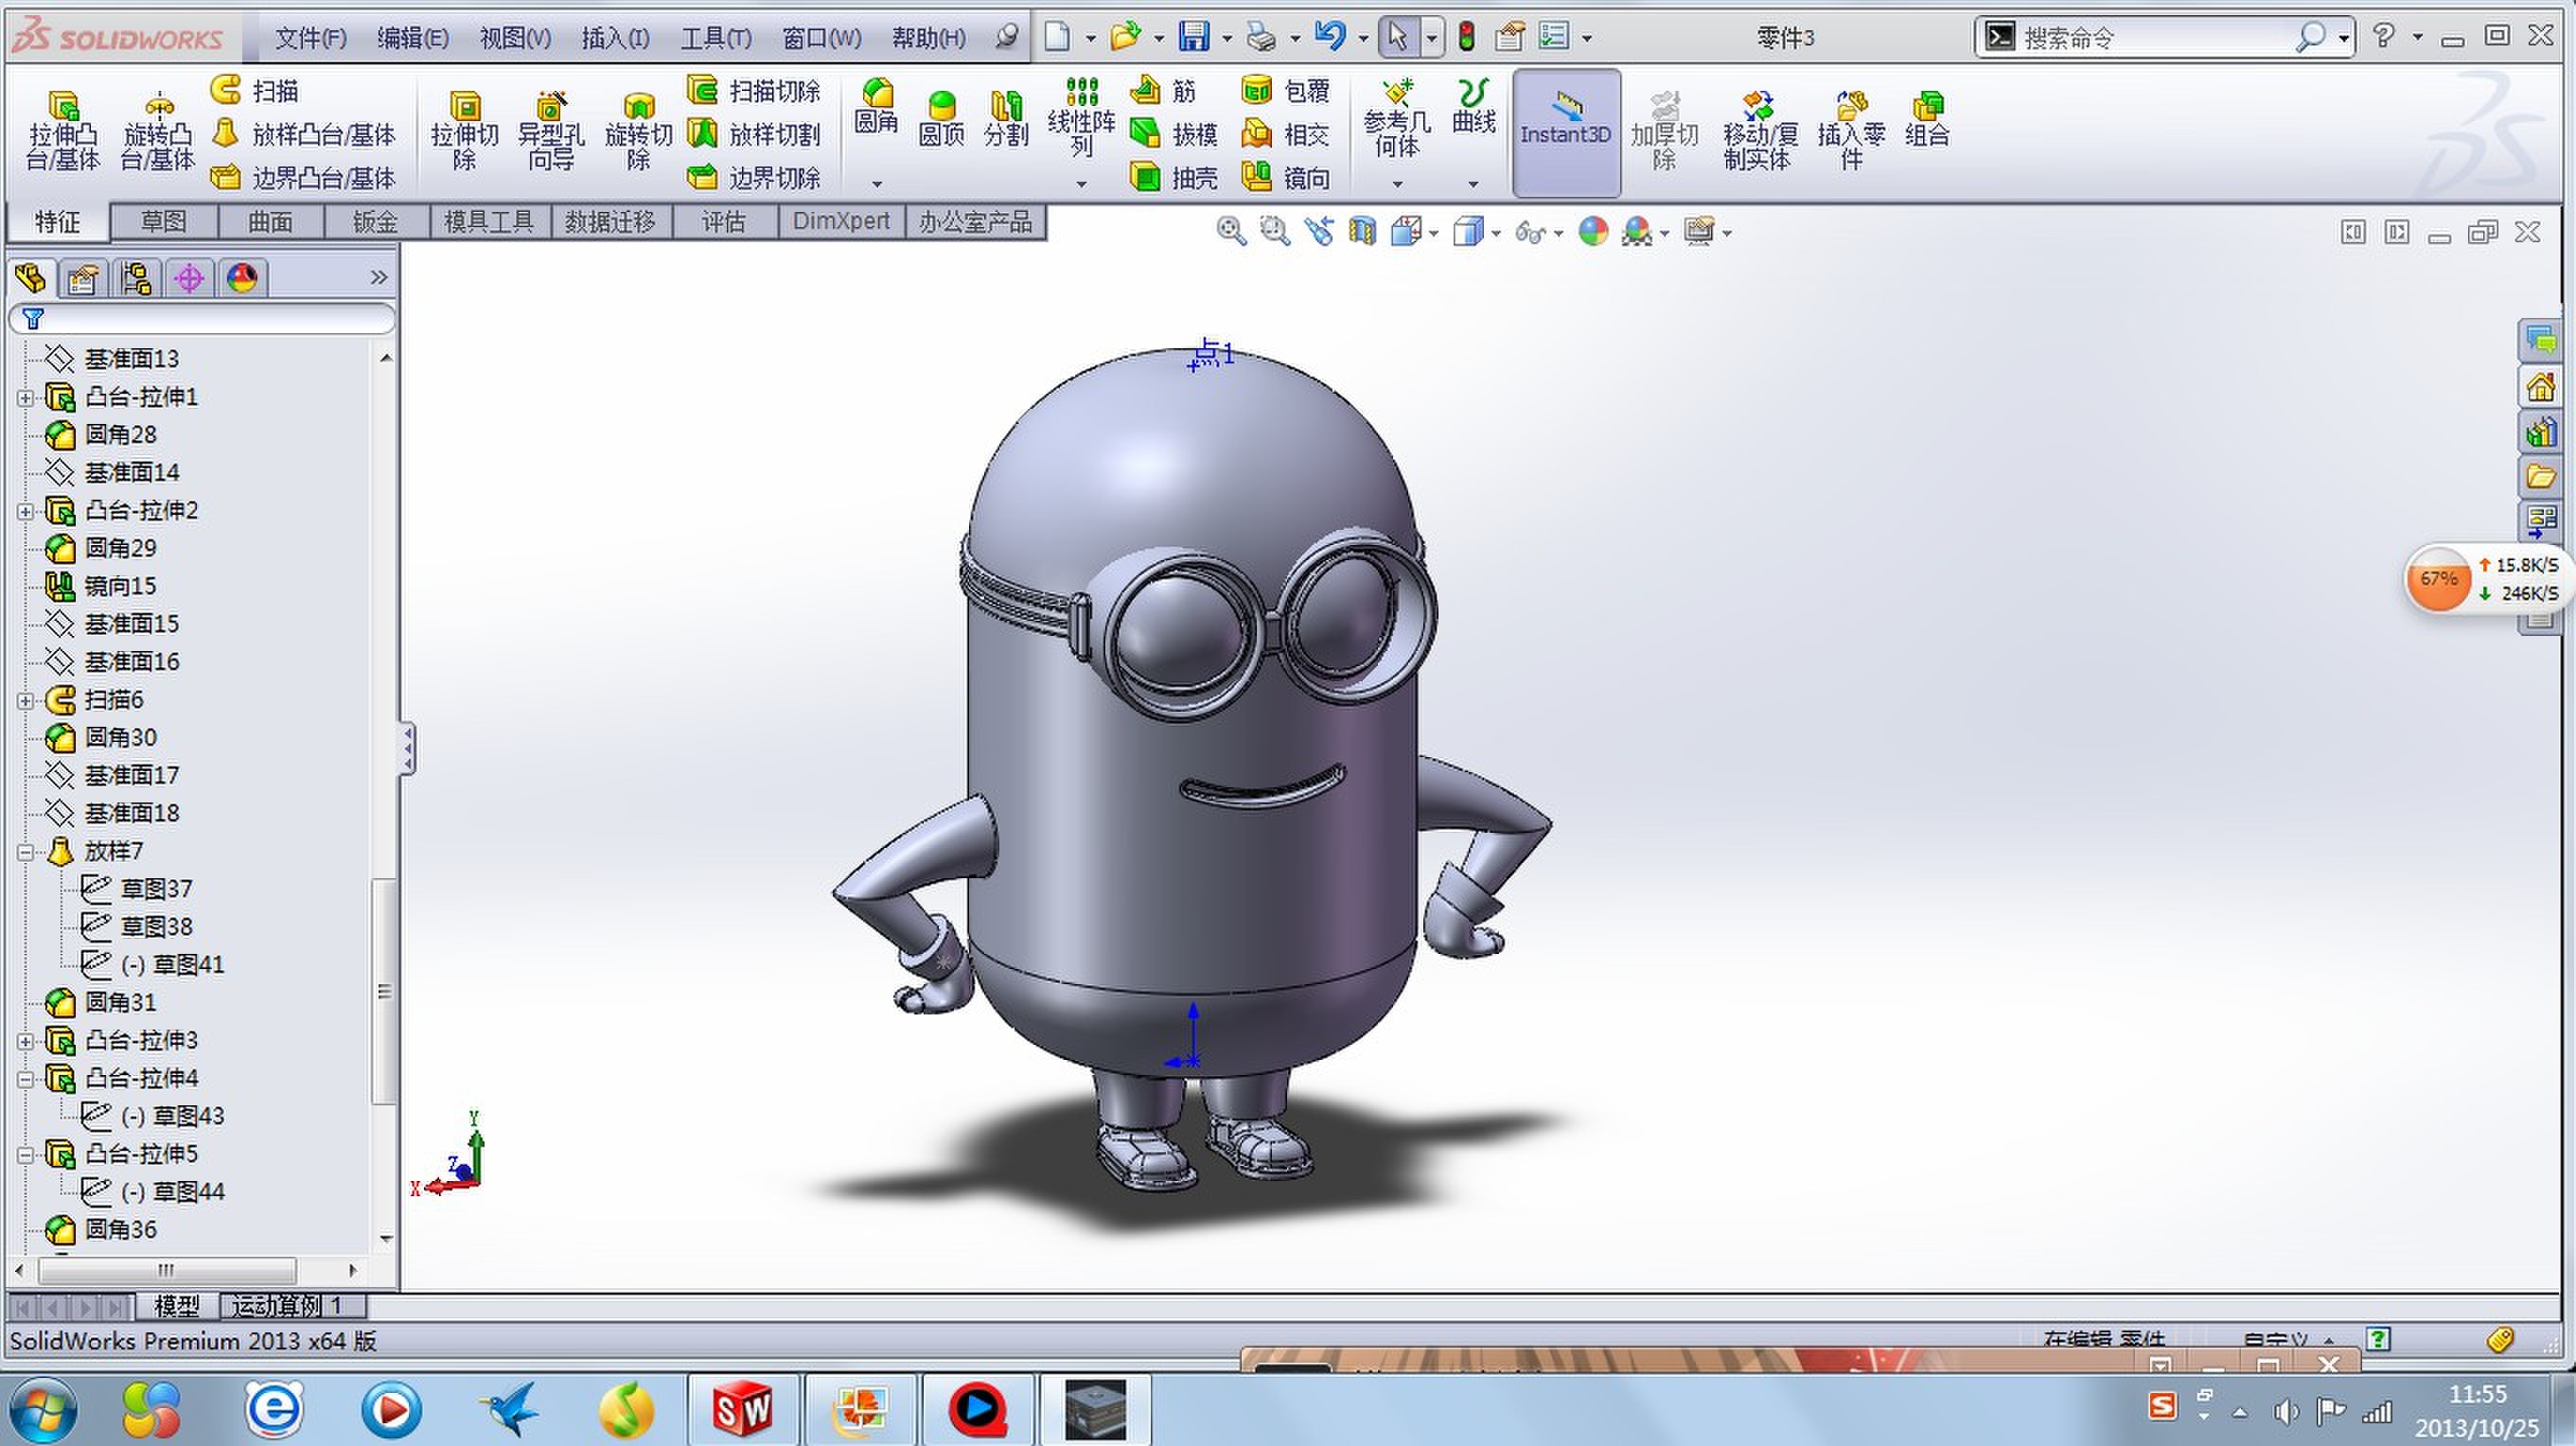Viewport: 2576px width, 1446px height.
Task: Open the DisplayManager color sphere tab
Action: [x=242, y=278]
